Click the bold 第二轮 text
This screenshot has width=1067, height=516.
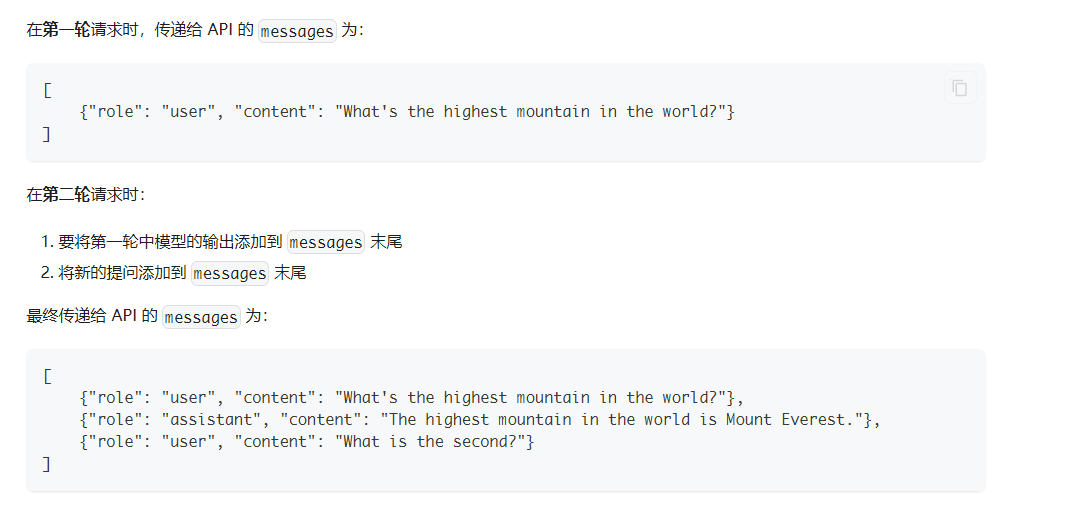pyautogui.click(x=66, y=194)
